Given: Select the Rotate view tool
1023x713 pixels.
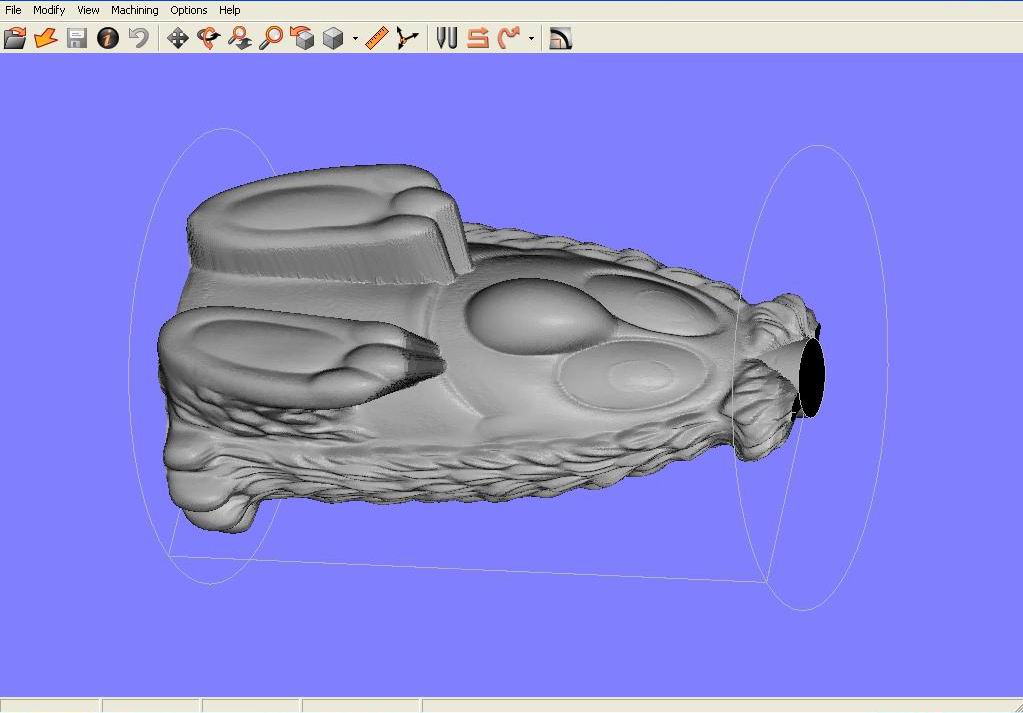Looking at the screenshot, I should point(209,38).
